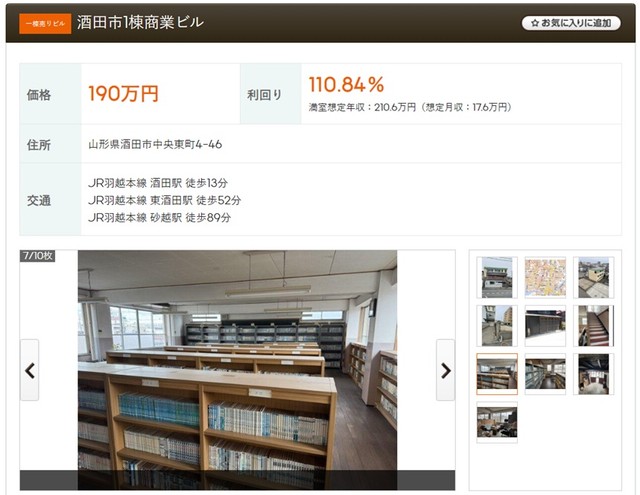
Task: Open the library aisle thumbnail
Action: 545,374
